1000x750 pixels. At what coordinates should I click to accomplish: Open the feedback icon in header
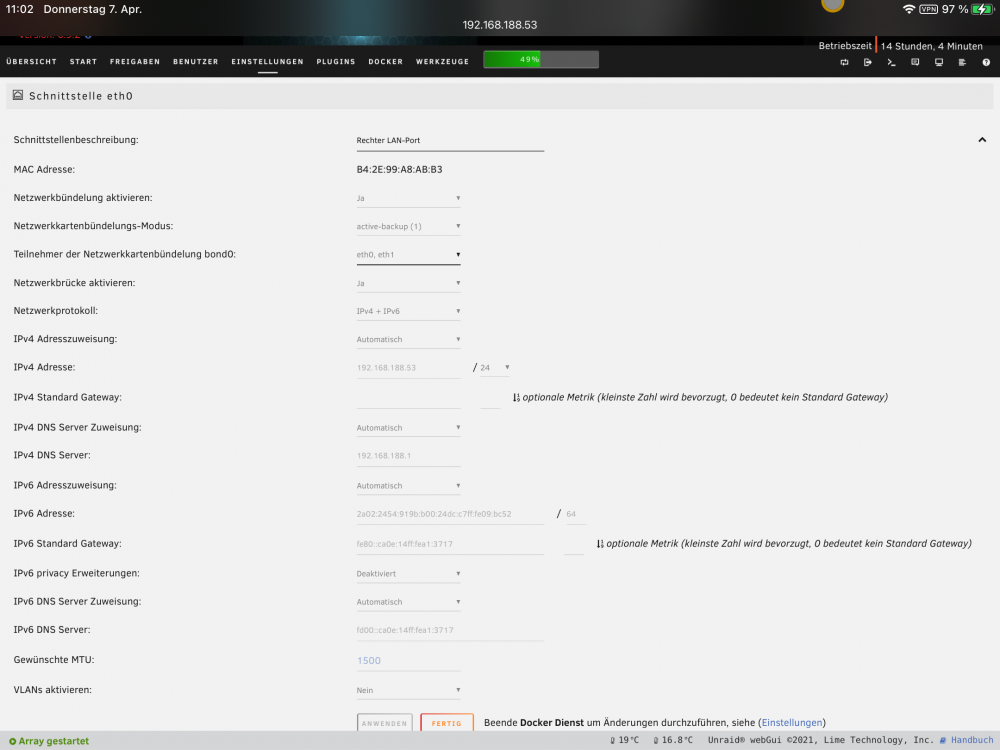point(915,62)
